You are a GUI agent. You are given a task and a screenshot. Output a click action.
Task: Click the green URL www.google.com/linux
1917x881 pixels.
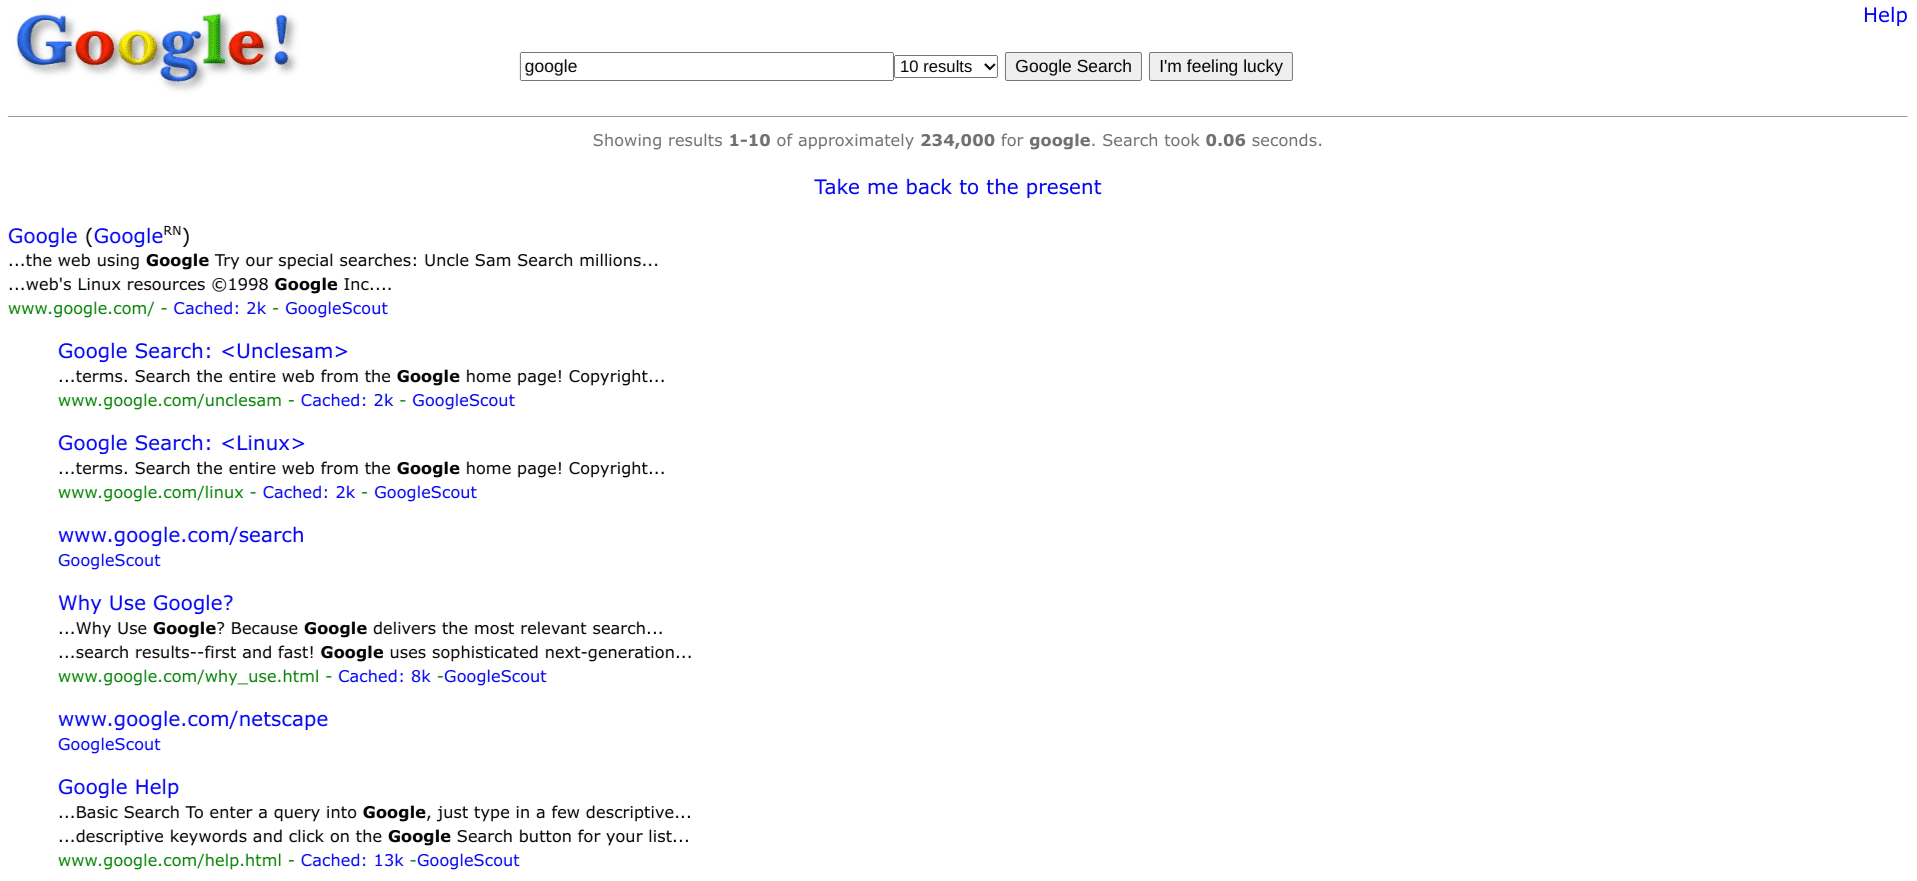click(x=151, y=493)
